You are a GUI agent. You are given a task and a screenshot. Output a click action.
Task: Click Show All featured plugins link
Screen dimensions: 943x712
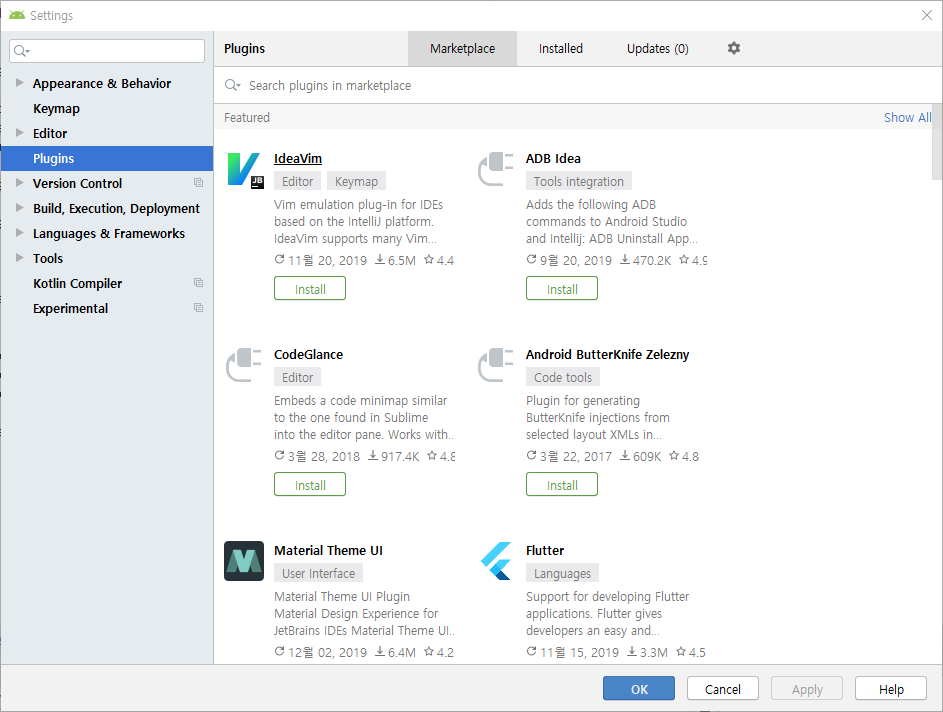coord(907,118)
